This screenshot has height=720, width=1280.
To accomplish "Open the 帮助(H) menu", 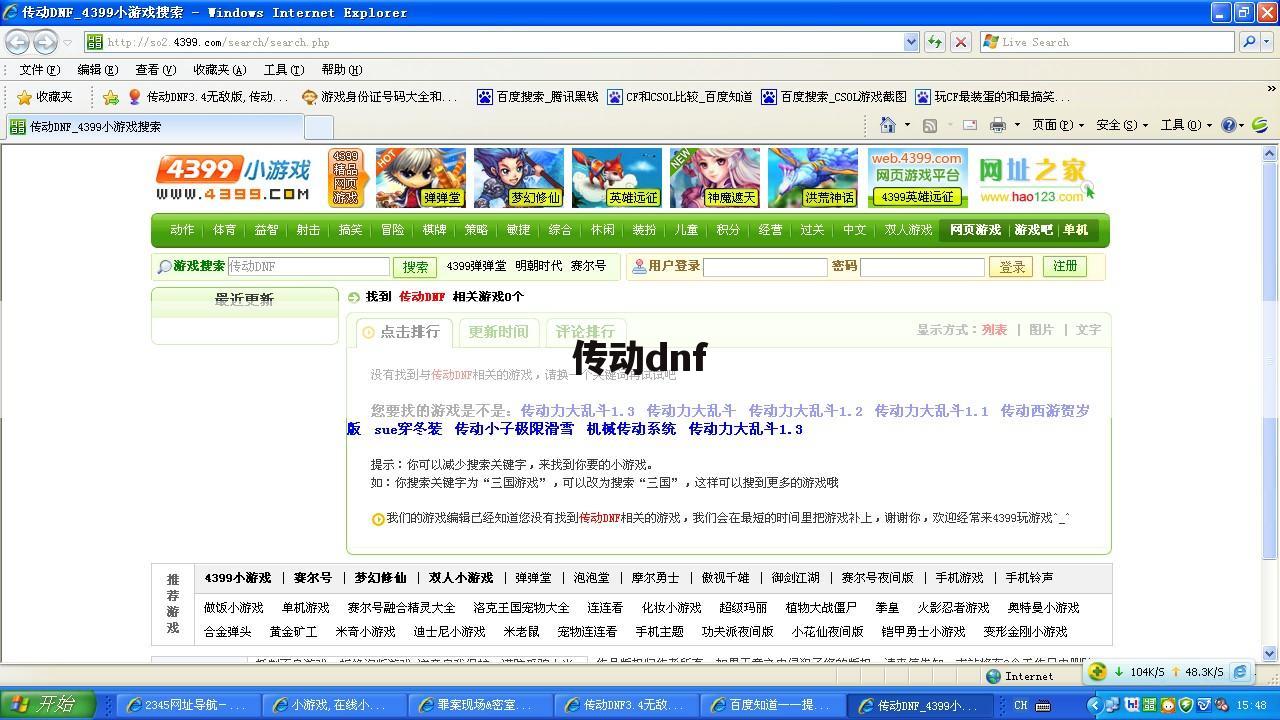I will click(342, 70).
